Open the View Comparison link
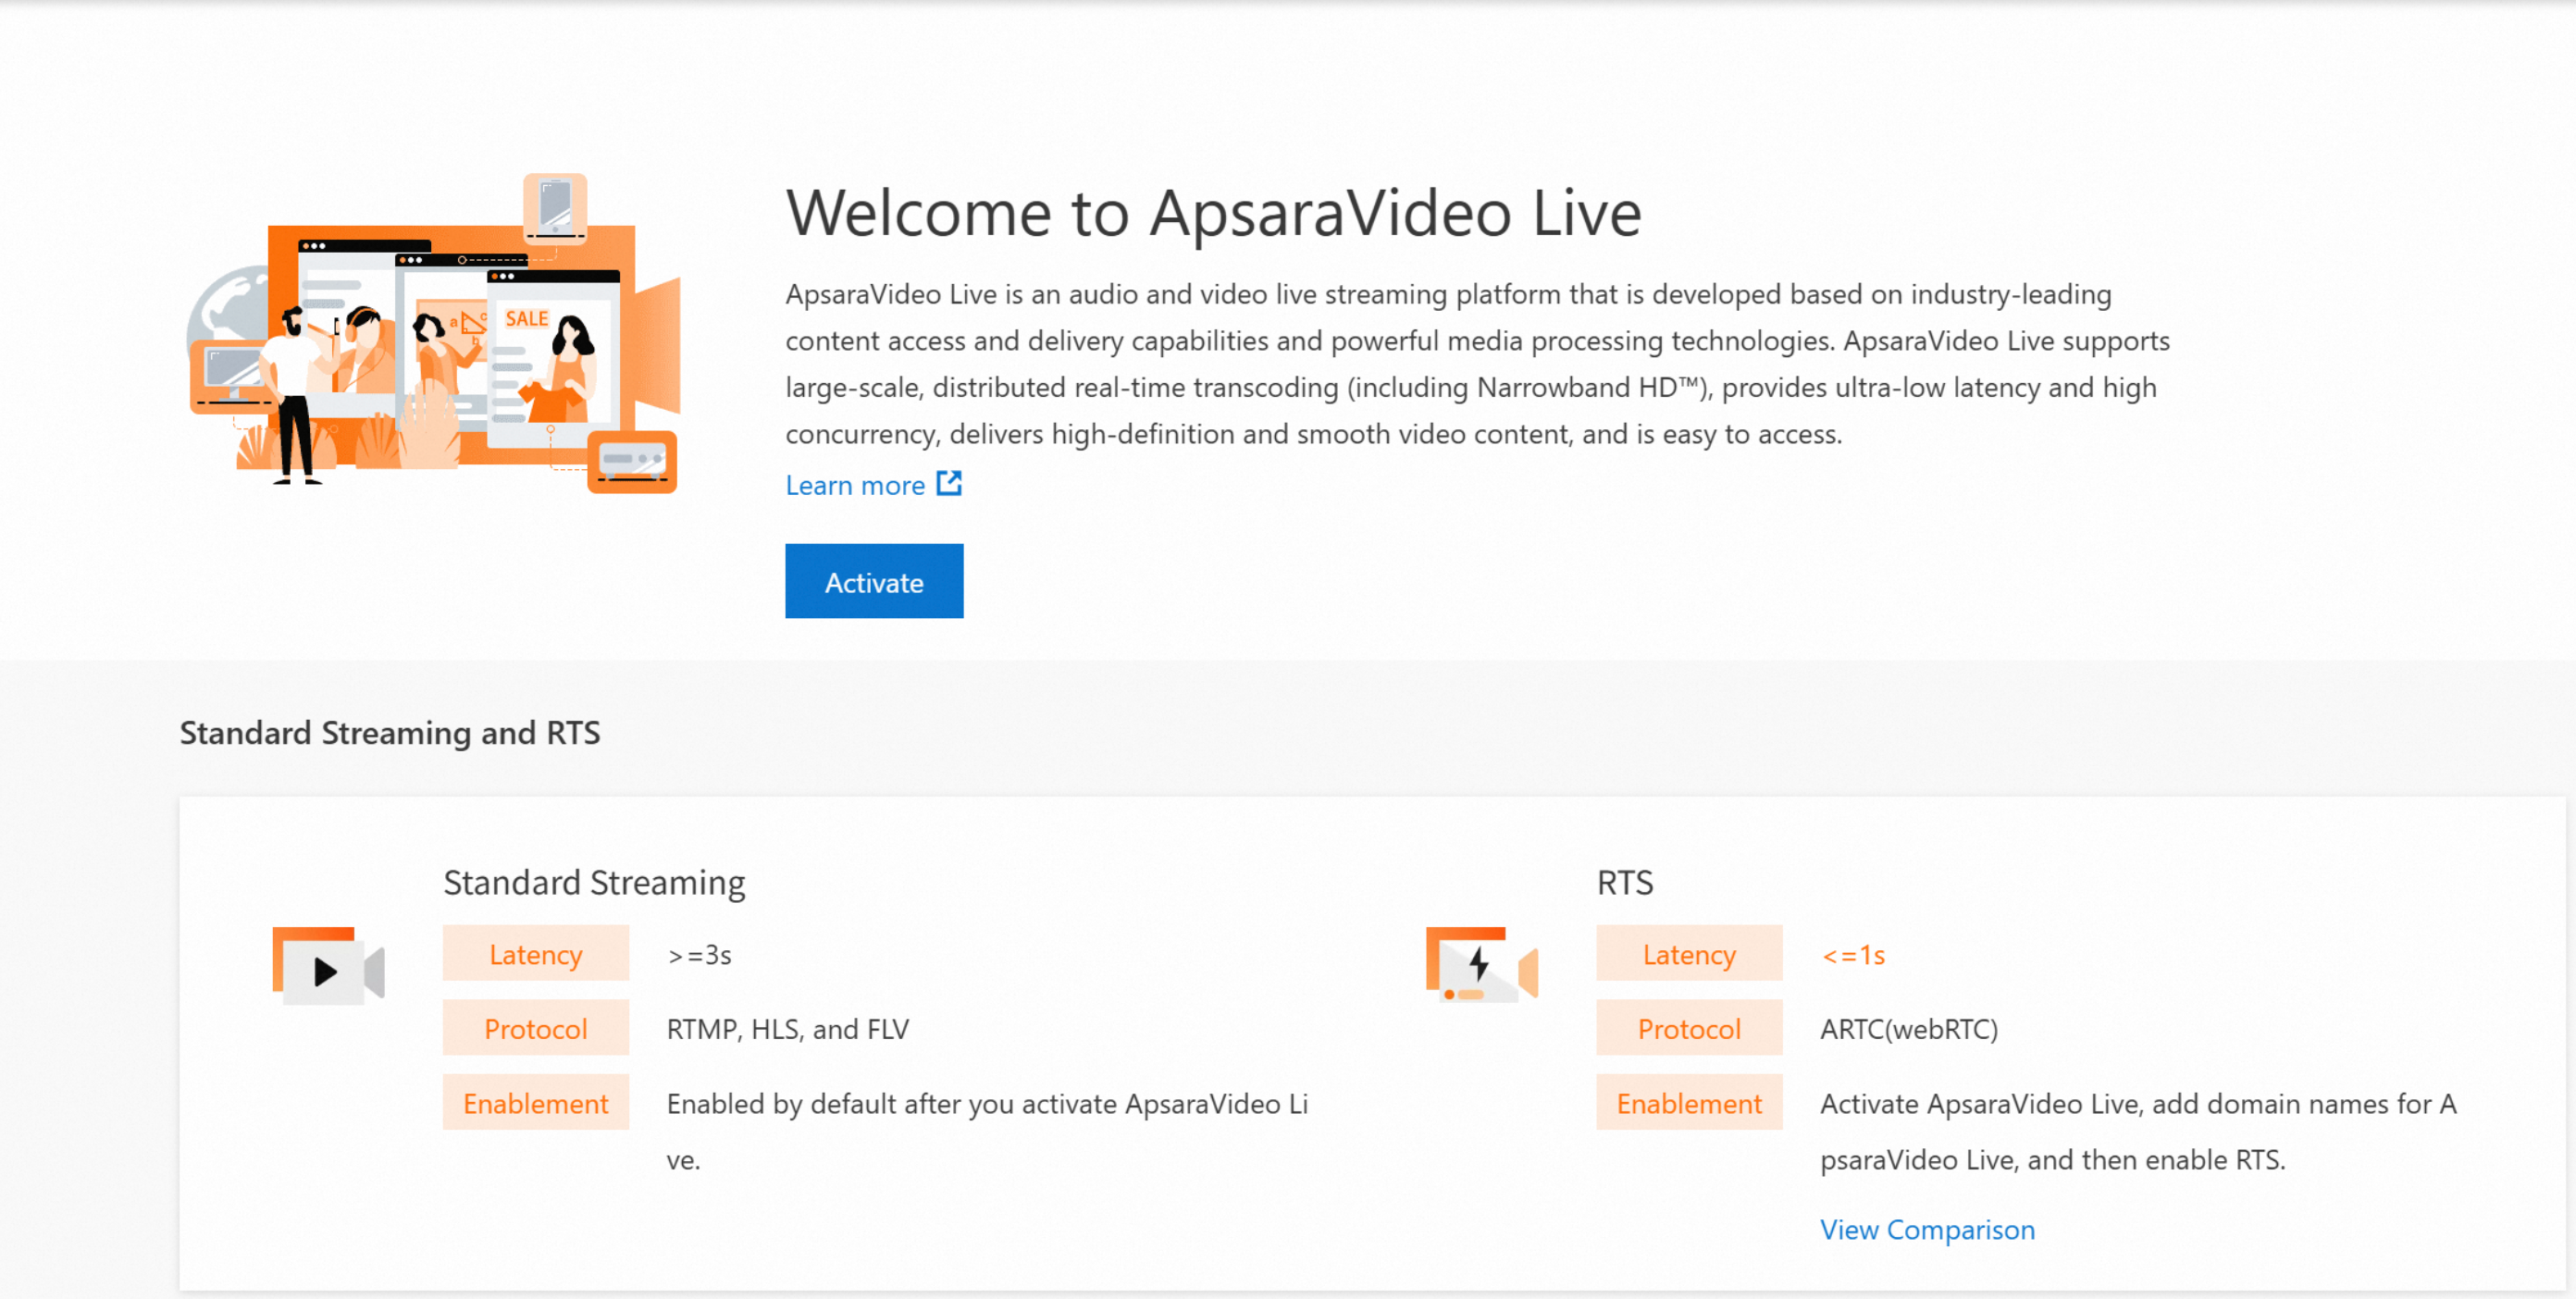 tap(1927, 1229)
